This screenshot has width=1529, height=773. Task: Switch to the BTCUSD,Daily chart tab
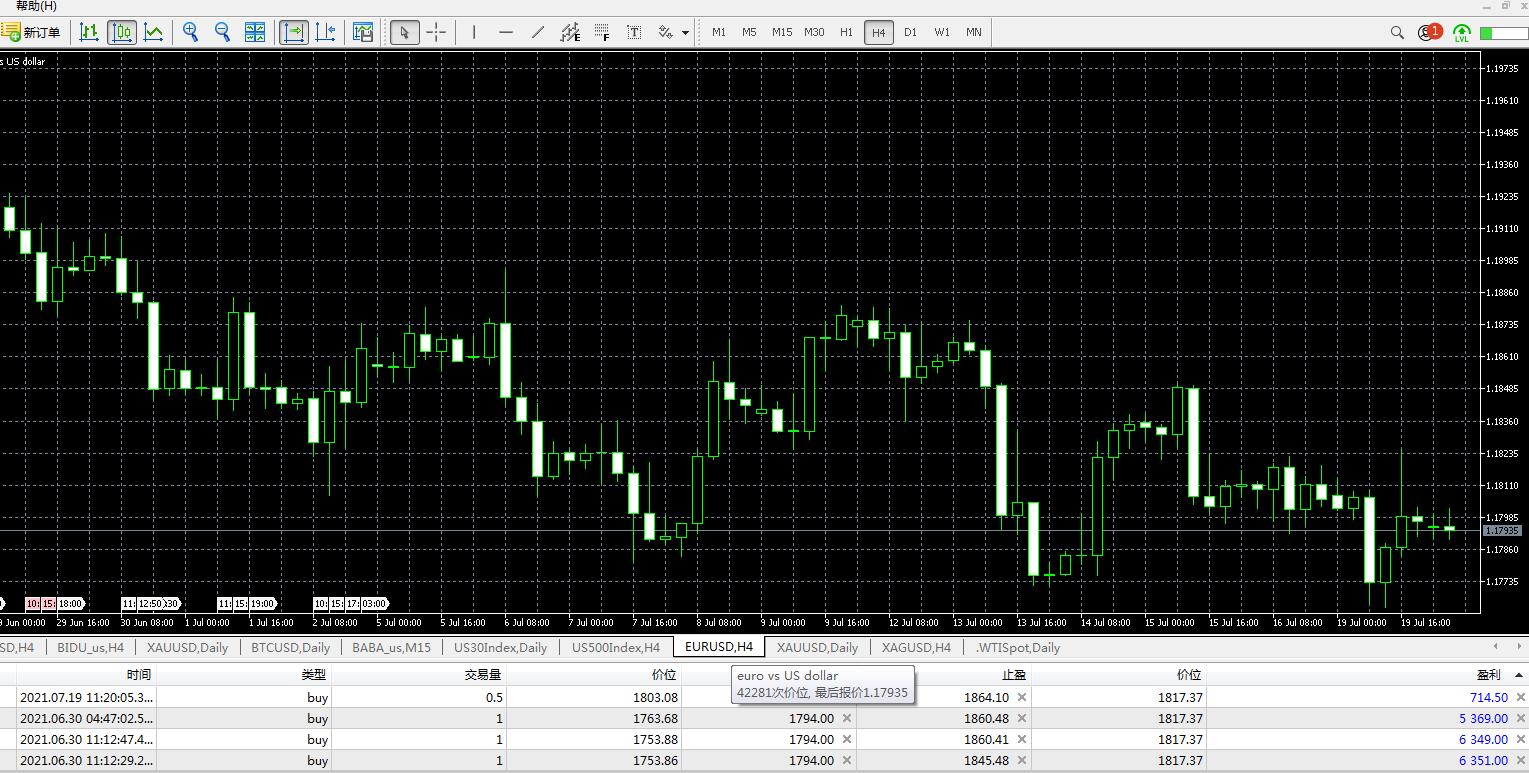(x=290, y=647)
